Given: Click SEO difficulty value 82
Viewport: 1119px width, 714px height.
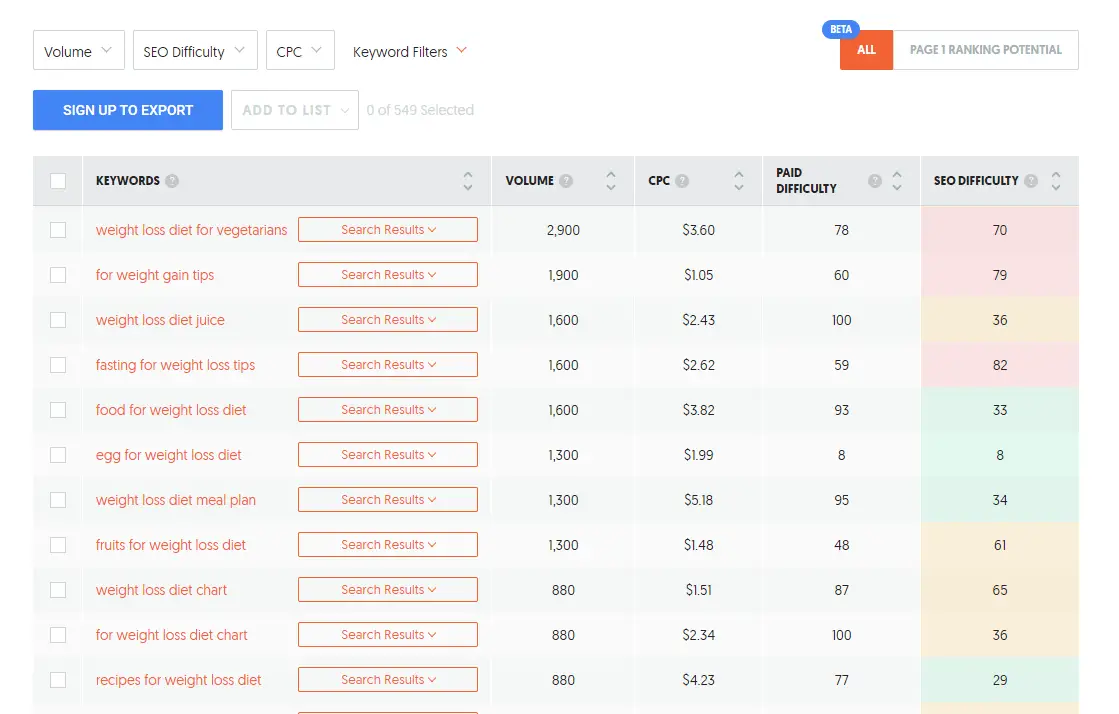Looking at the screenshot, I should click(1000, 365).
